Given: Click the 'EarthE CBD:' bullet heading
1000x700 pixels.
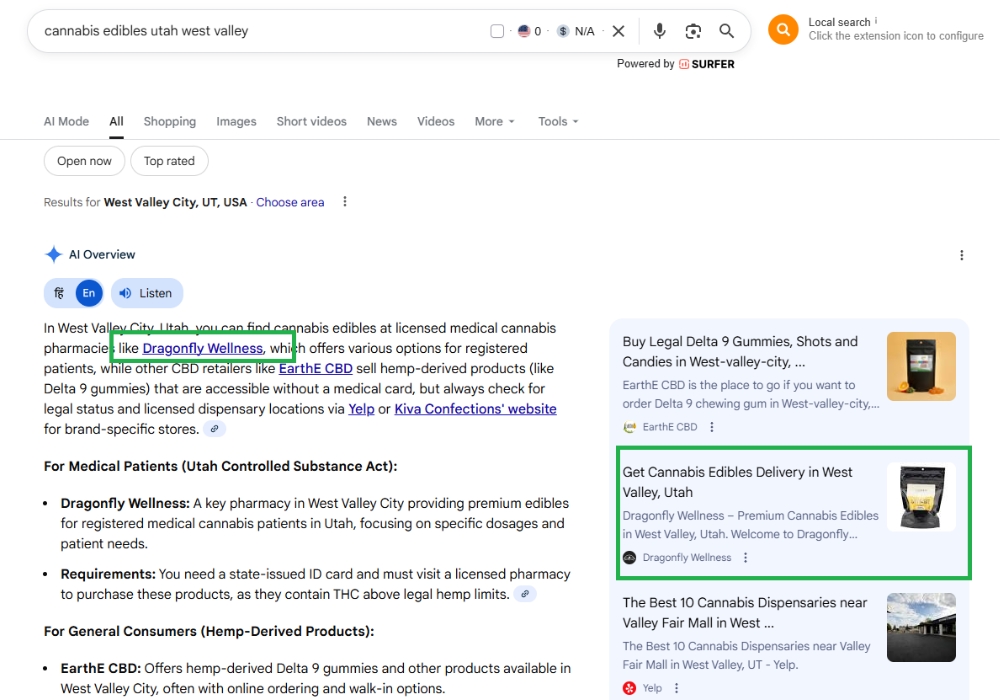Looking at the screenshot, I should [x=101, y=668].
